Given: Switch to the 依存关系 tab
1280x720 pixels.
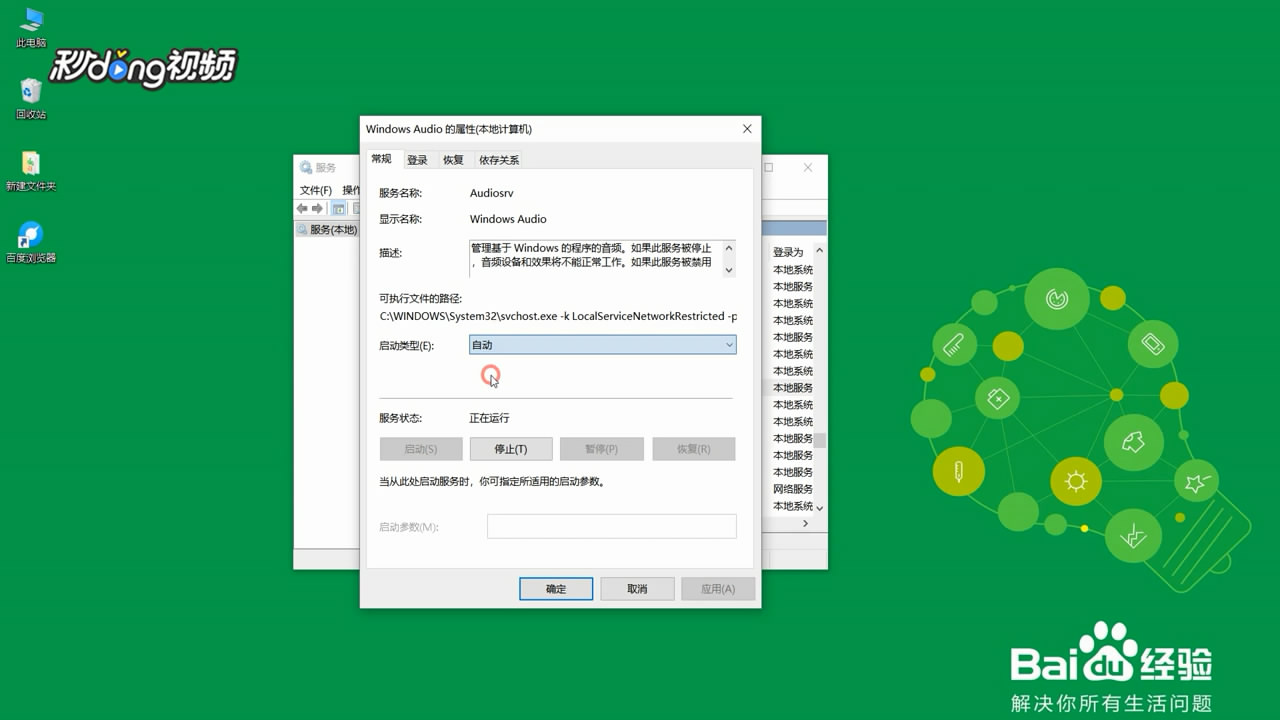Looking at the screenshot, I should [x=496, y=159].
